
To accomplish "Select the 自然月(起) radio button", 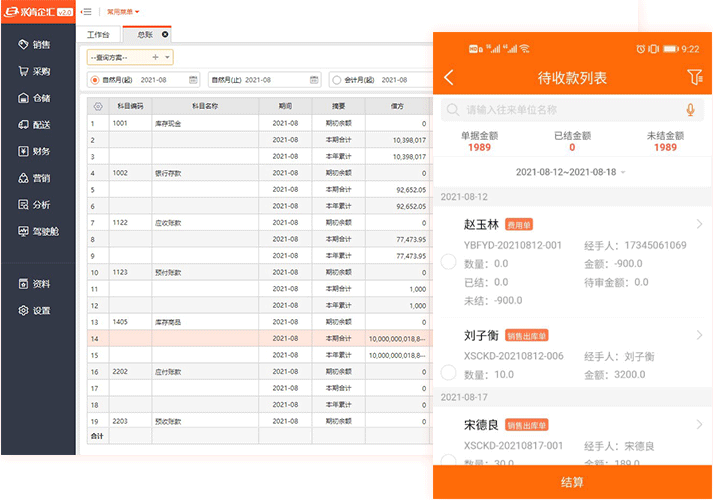I will coord(95,80).
